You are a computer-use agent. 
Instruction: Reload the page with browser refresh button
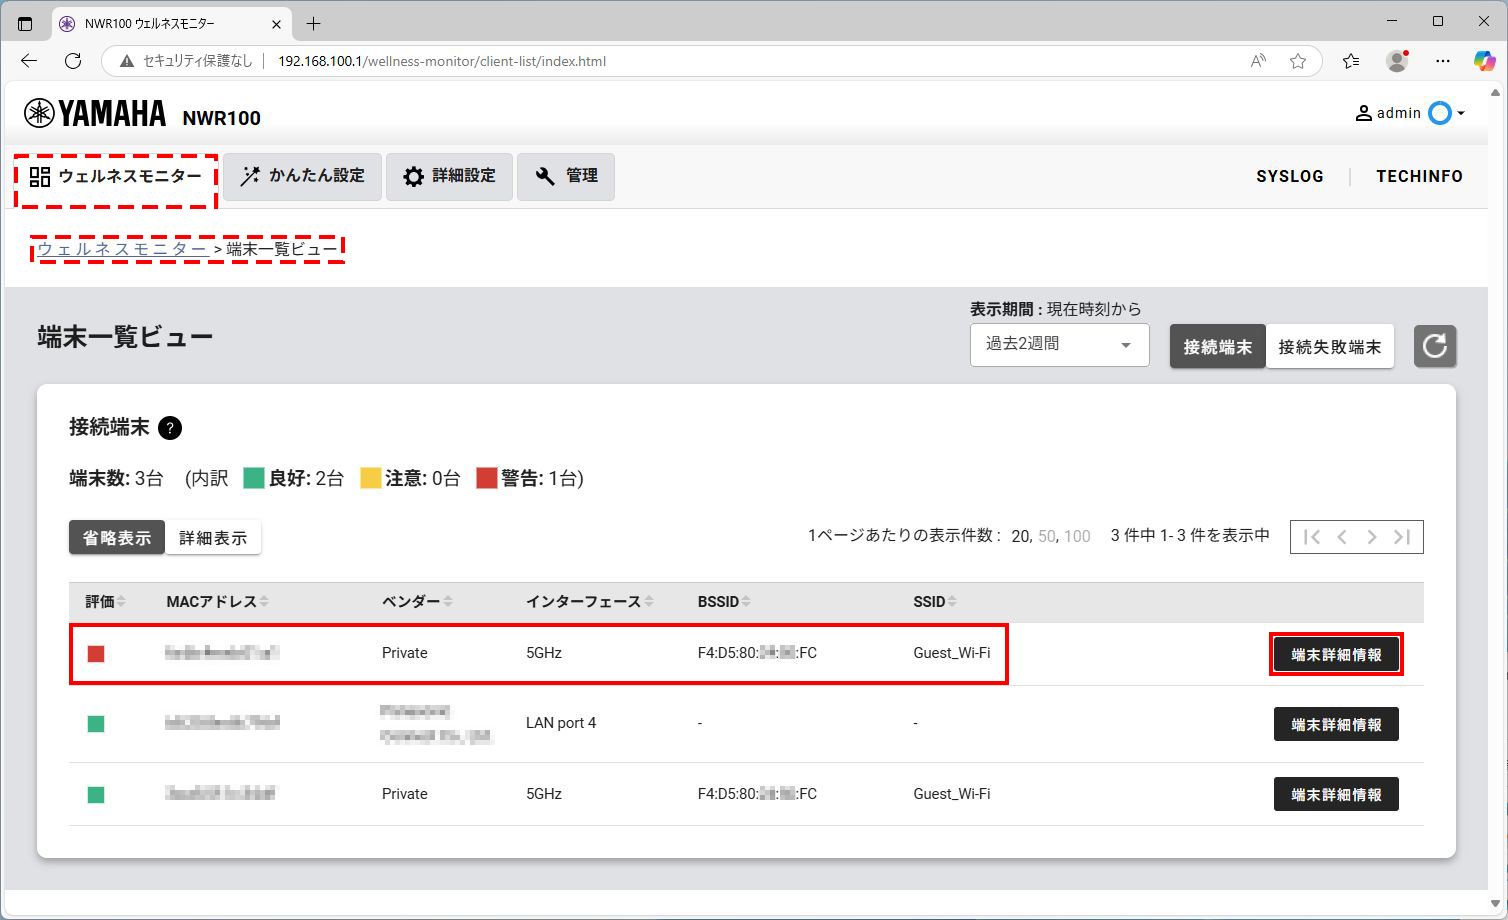73,61
